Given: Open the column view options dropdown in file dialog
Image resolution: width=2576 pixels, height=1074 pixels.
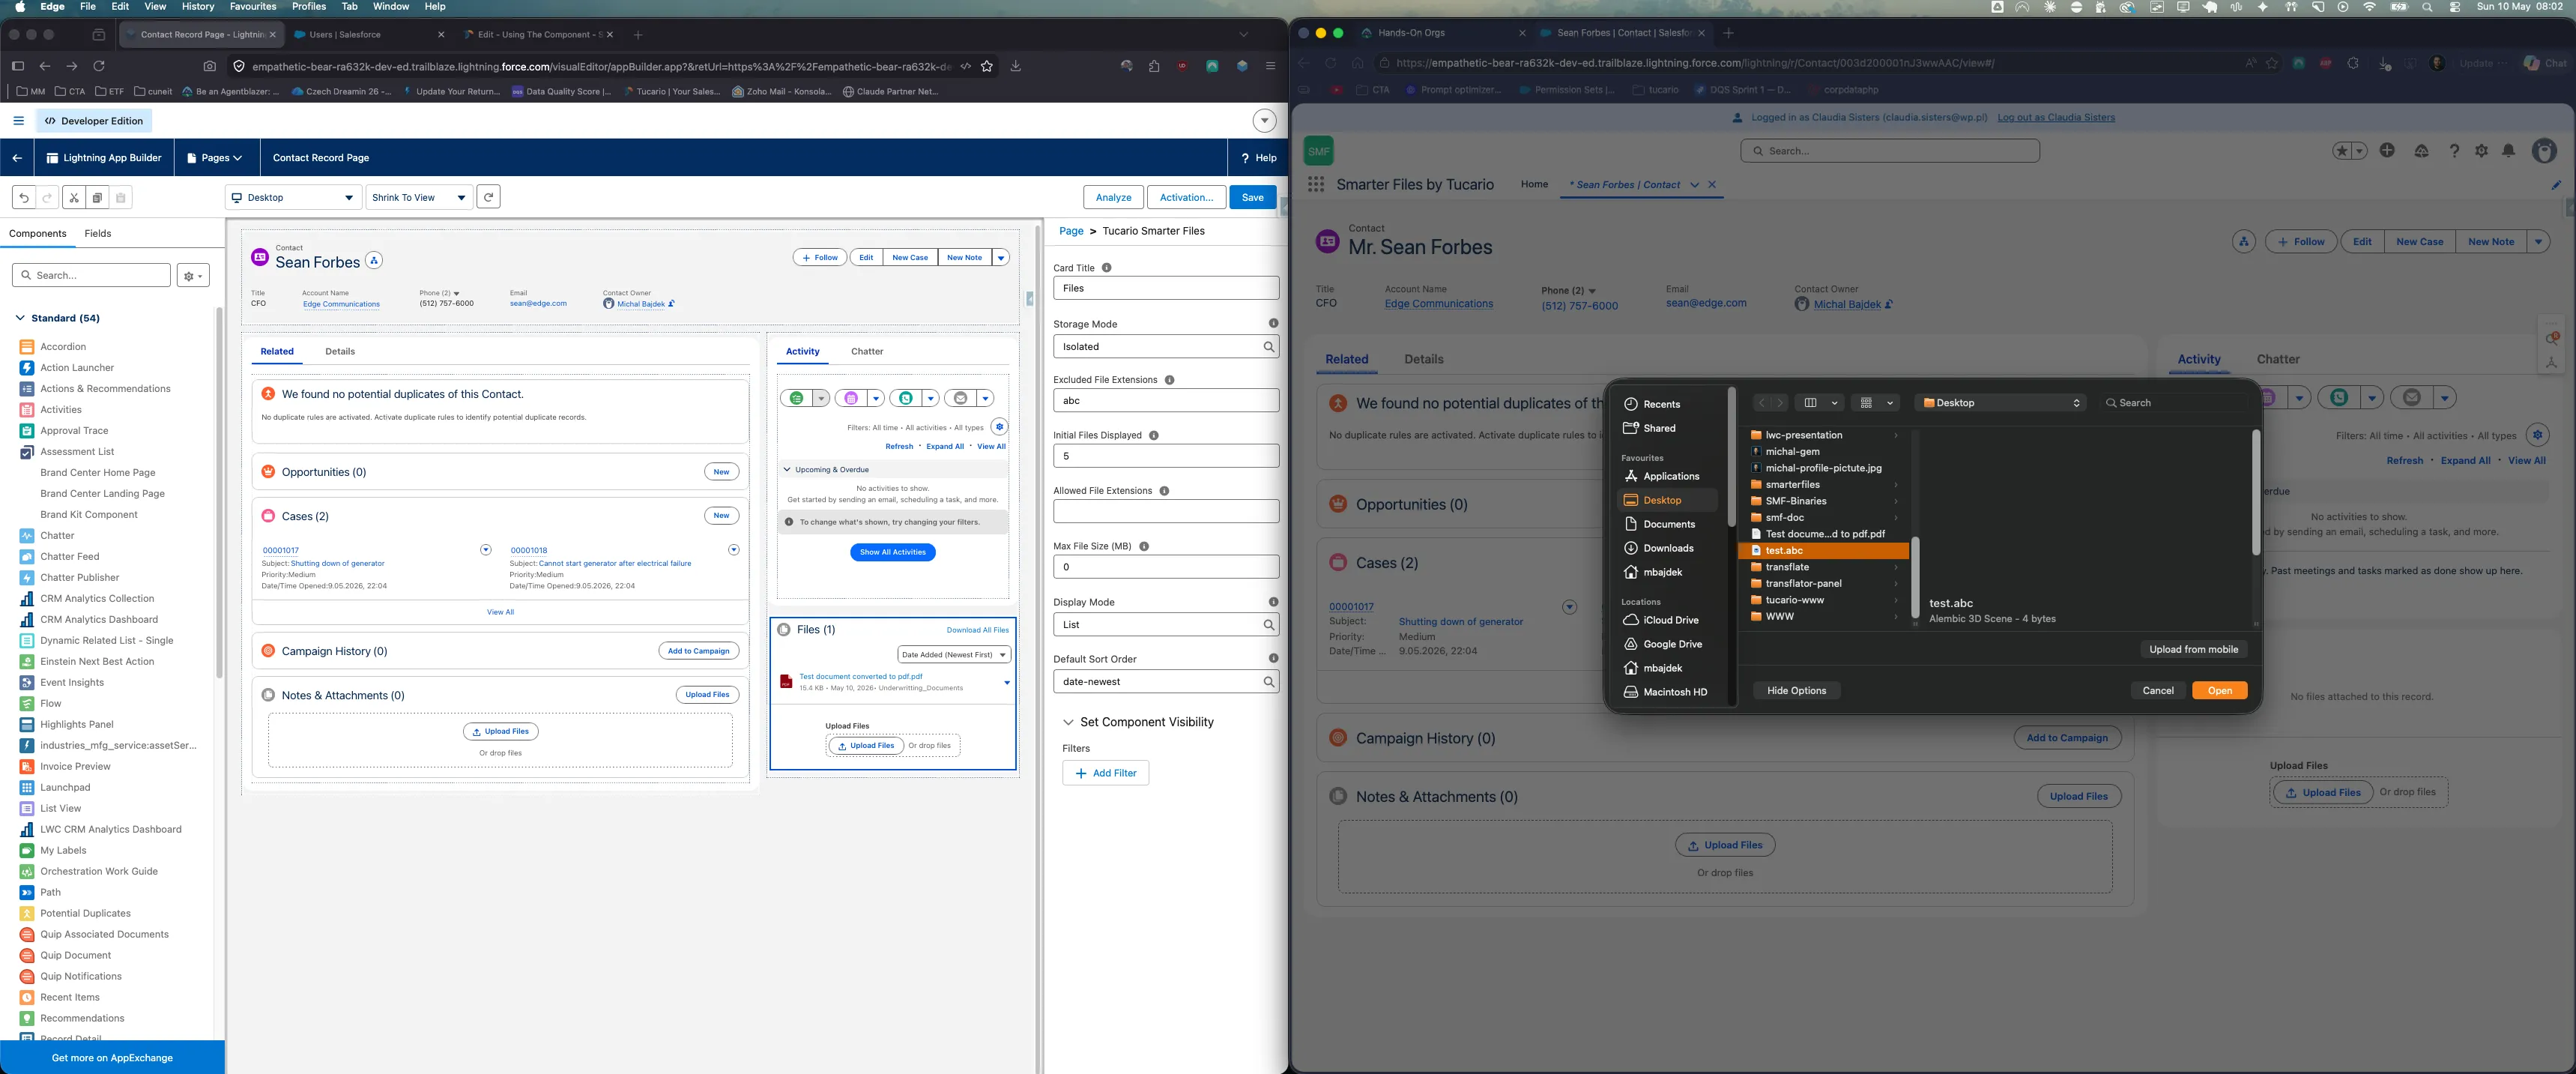Looking at the screenshot, I should [x=1819, y=403].
